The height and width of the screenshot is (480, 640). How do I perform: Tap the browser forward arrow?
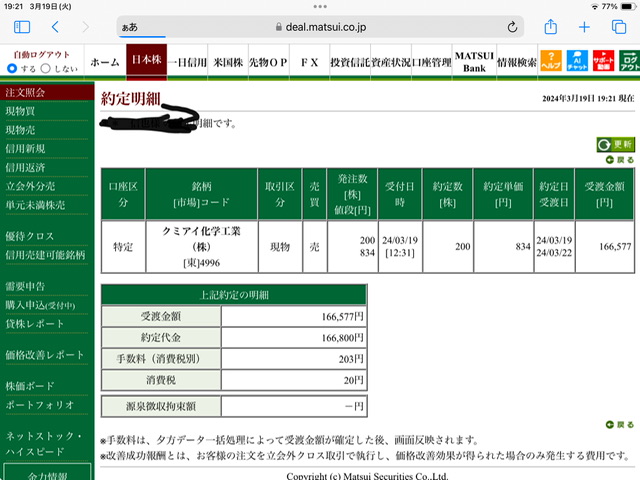click(85, 27)
